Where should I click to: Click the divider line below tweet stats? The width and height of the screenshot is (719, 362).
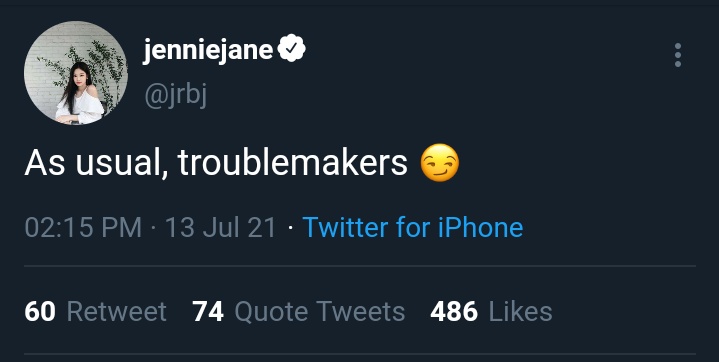pos(360,354)
